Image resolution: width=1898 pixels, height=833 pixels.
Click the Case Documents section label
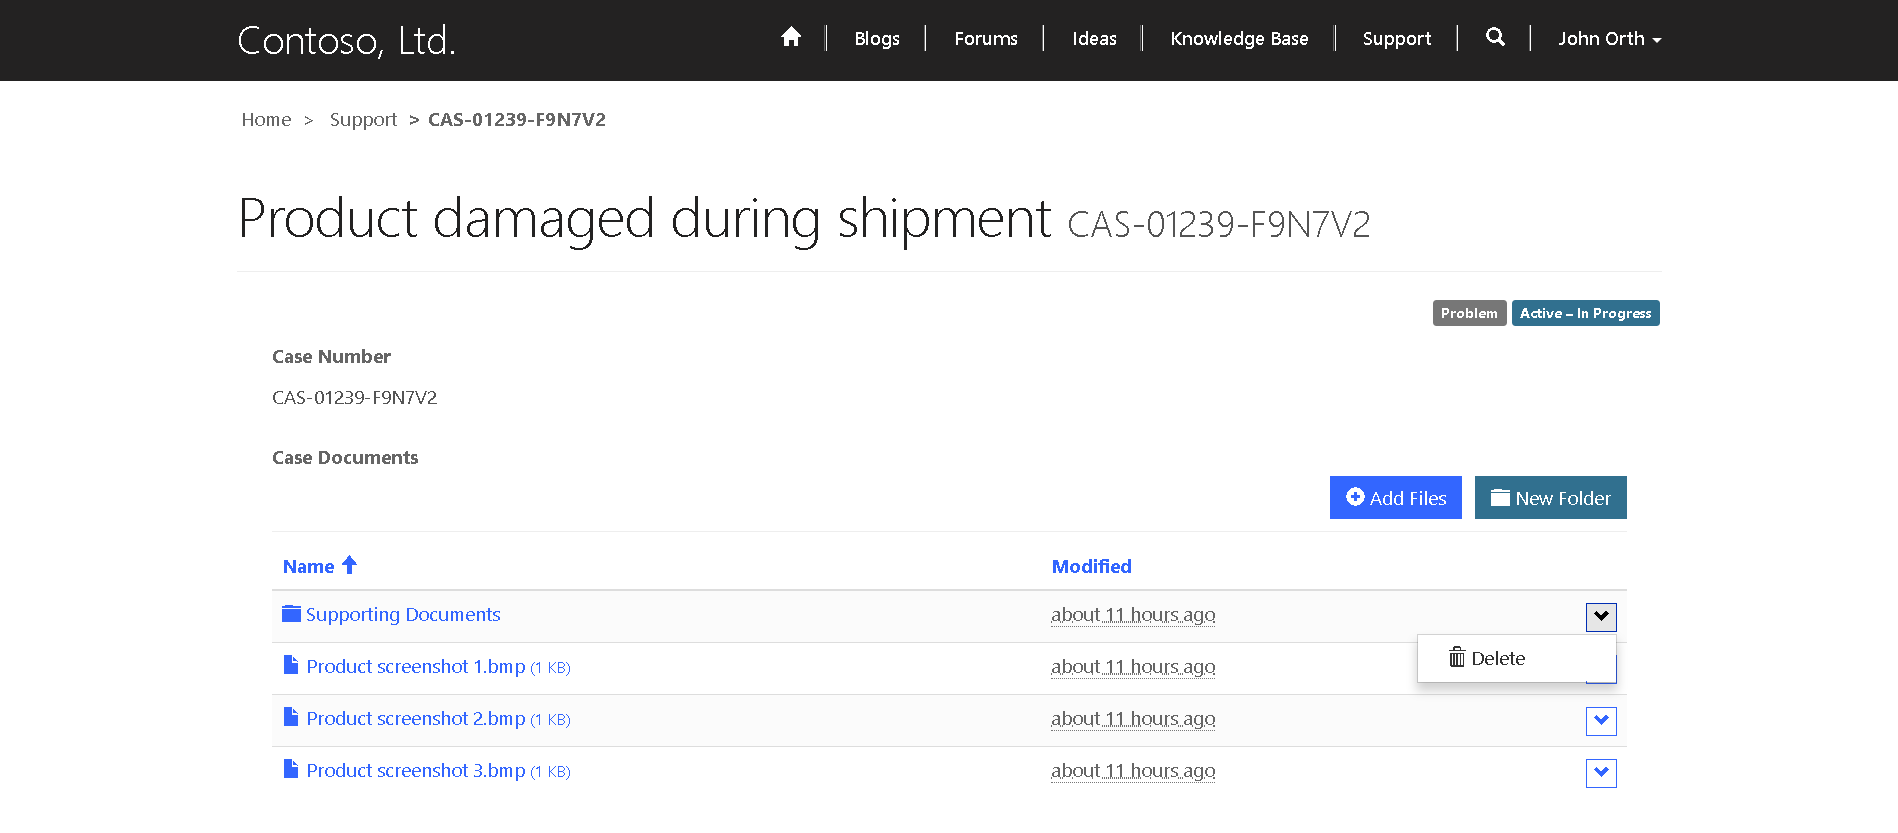click(x=345, y=458)
